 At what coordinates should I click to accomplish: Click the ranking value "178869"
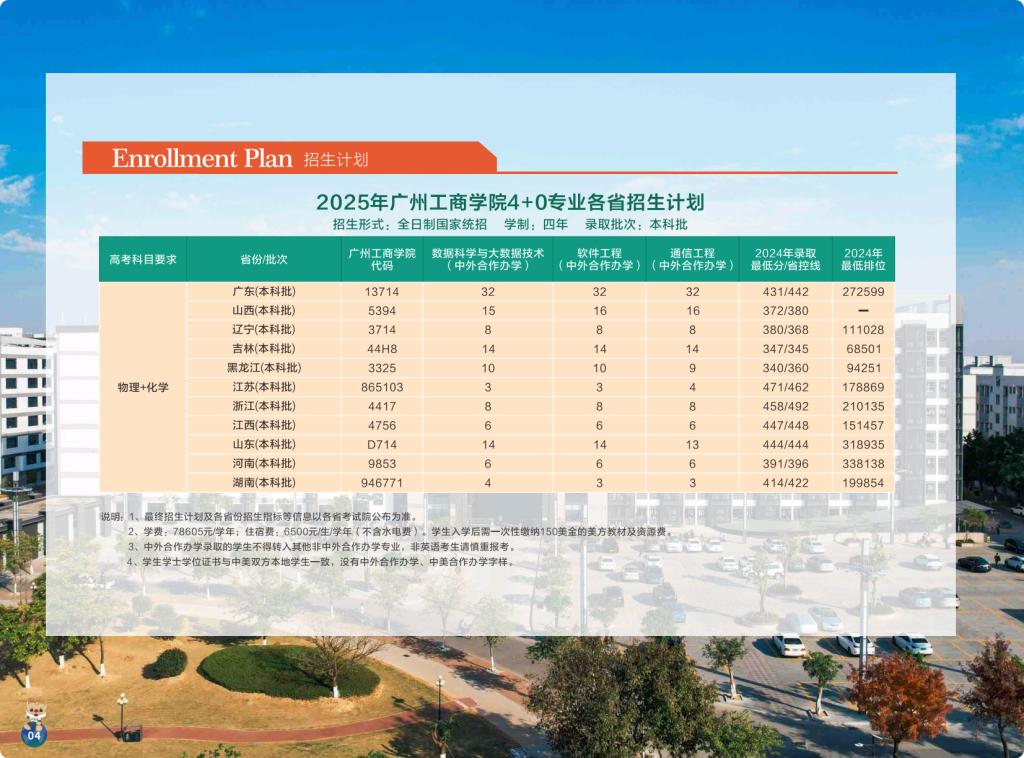[863, 387]
